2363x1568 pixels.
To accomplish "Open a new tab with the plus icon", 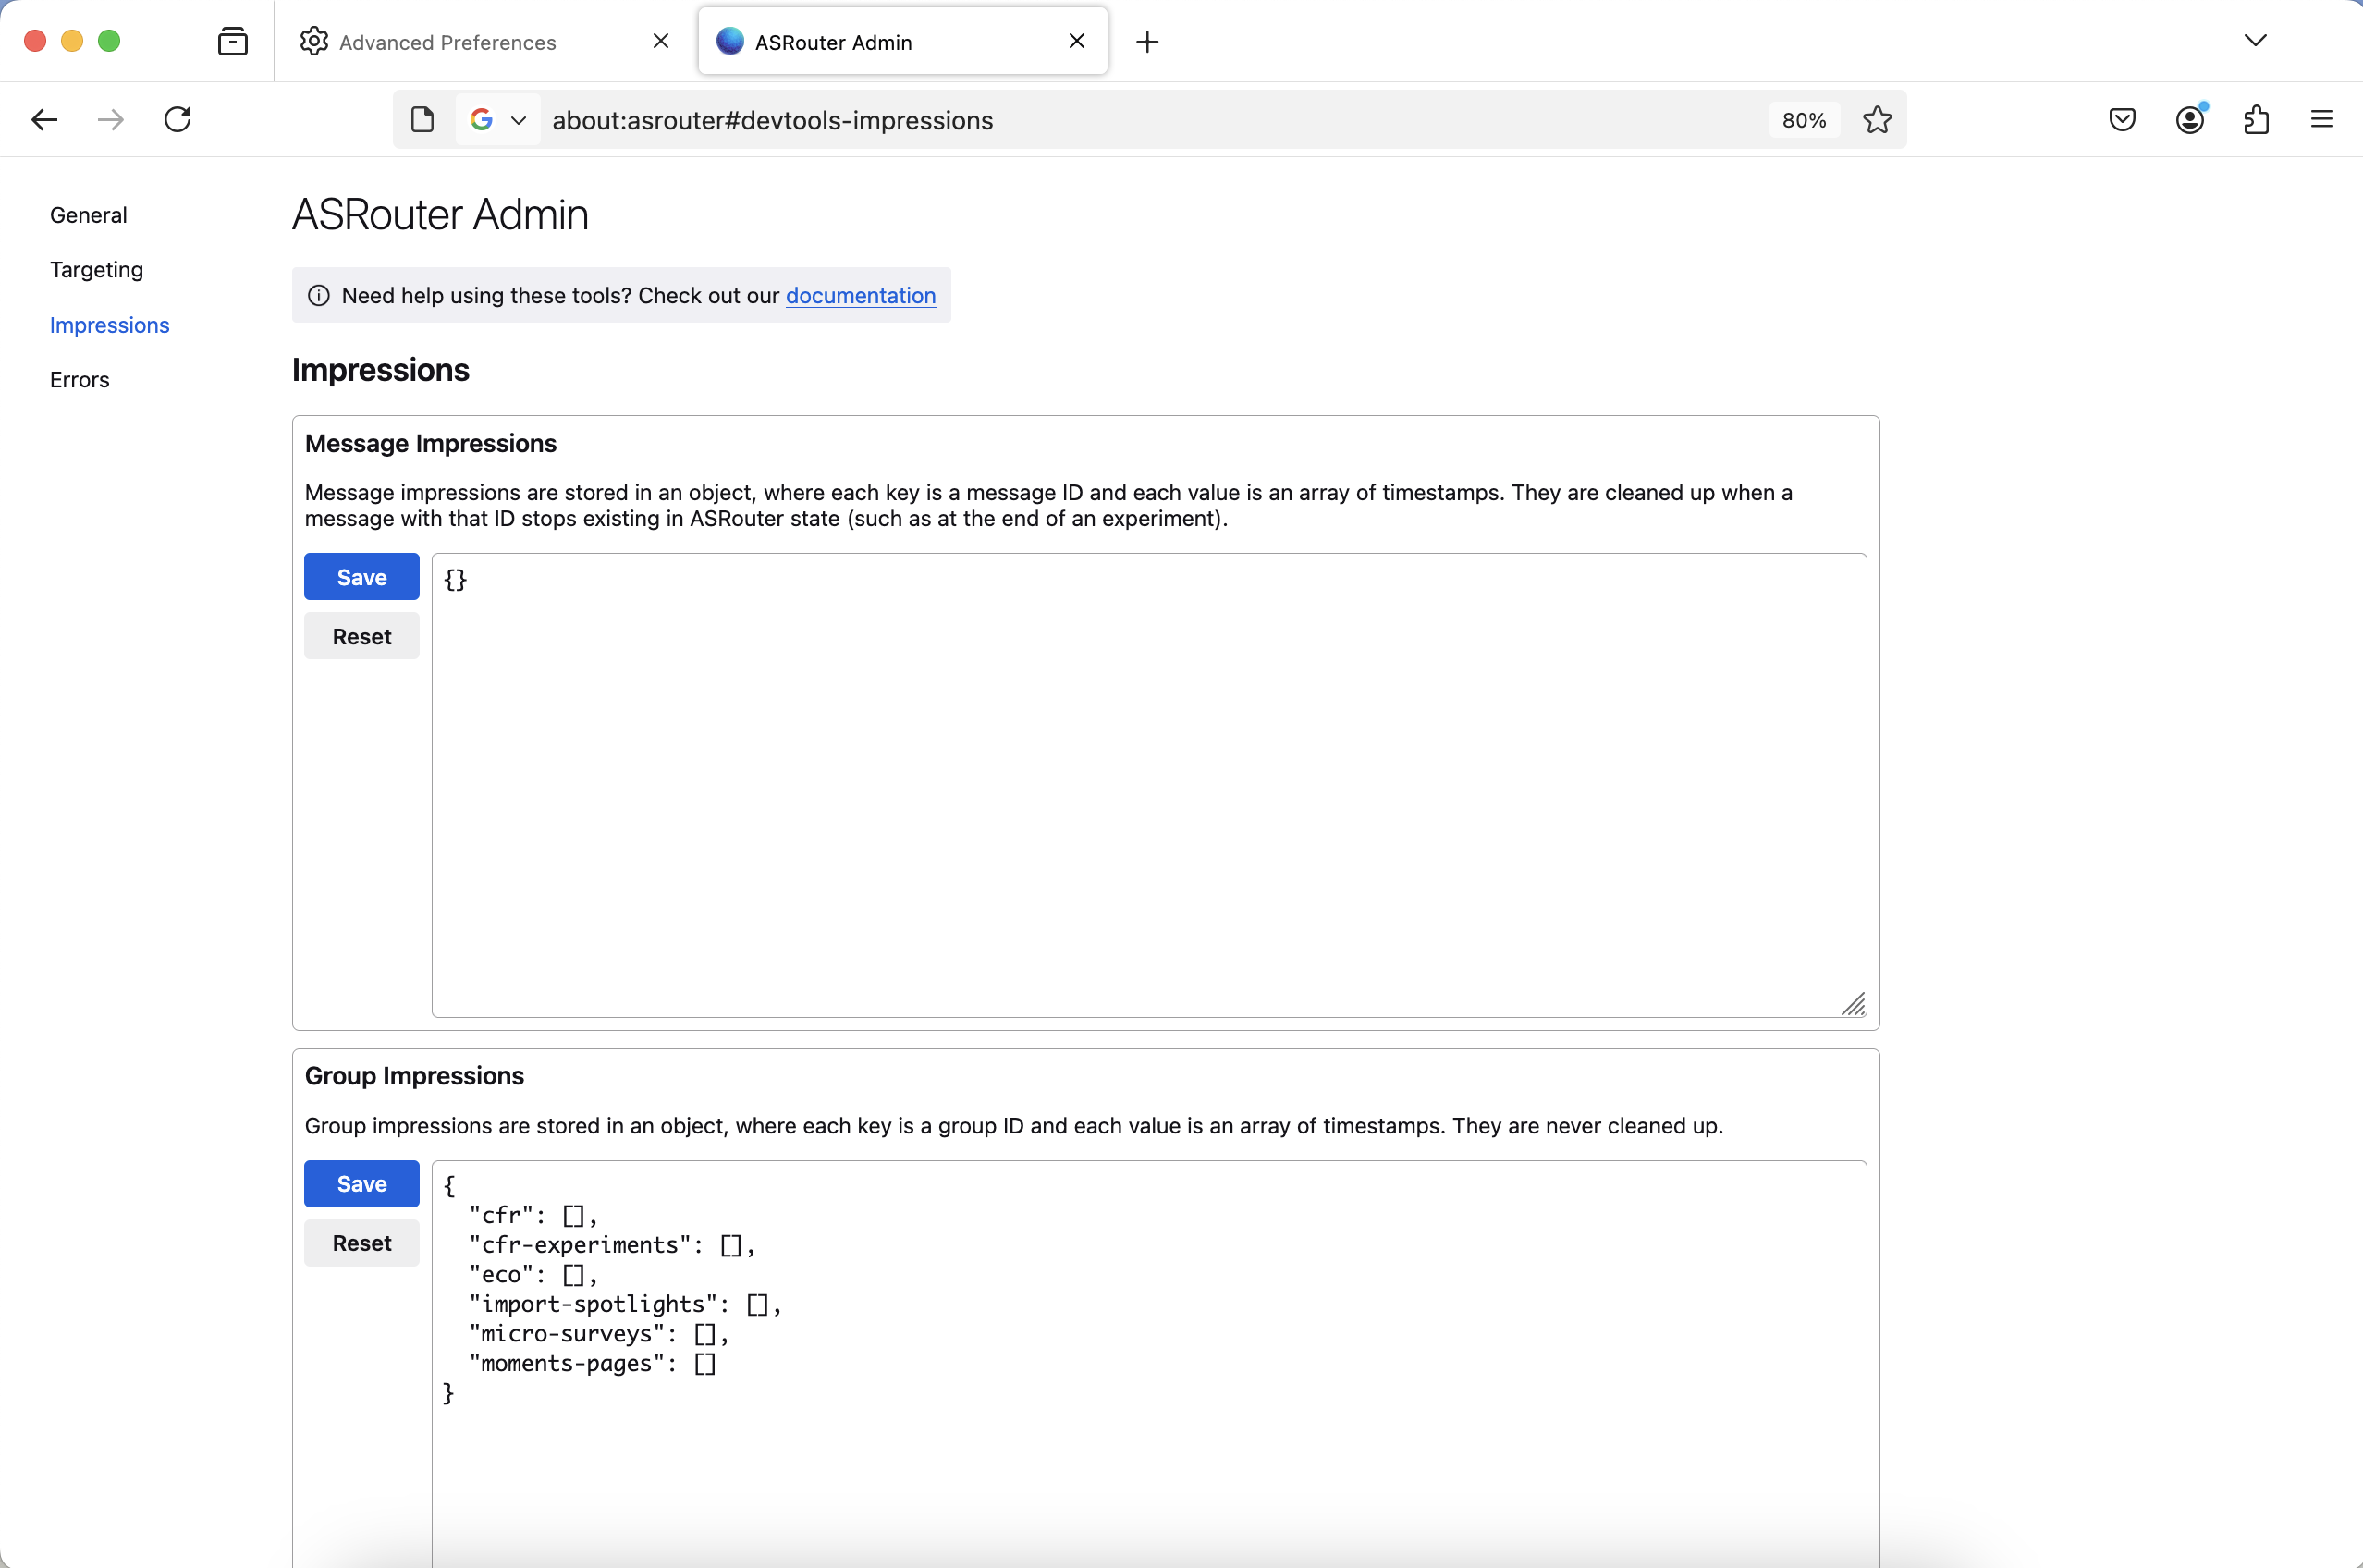I will pos(1146,42).
